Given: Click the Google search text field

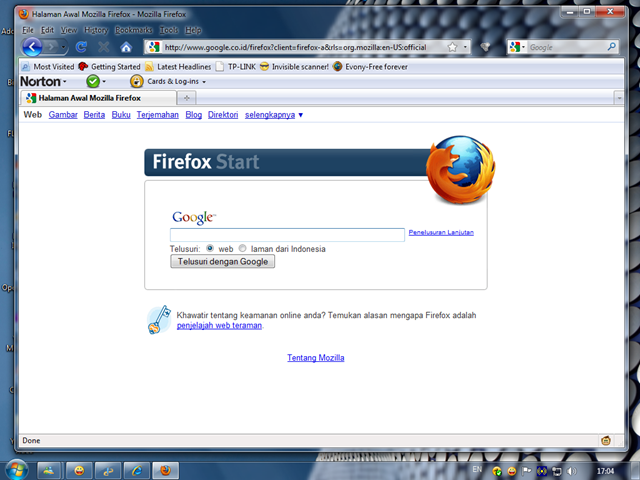Looking at the screenshot, I should click(x=287, y=234).
